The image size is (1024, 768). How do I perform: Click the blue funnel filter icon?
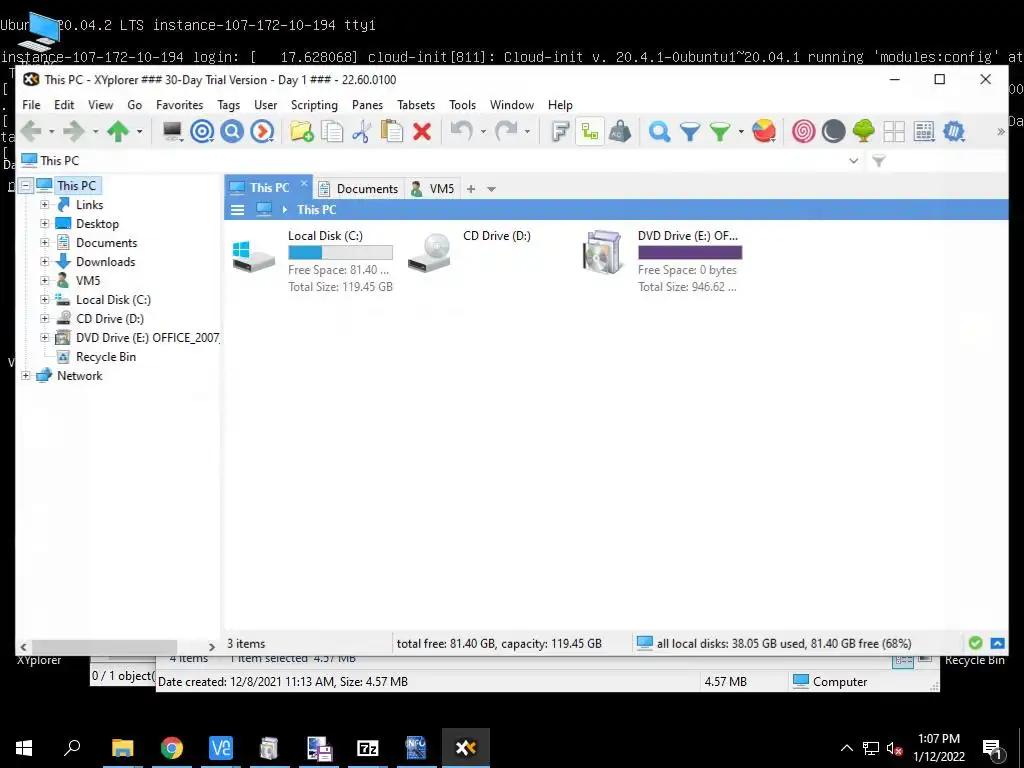pos(690,131)
